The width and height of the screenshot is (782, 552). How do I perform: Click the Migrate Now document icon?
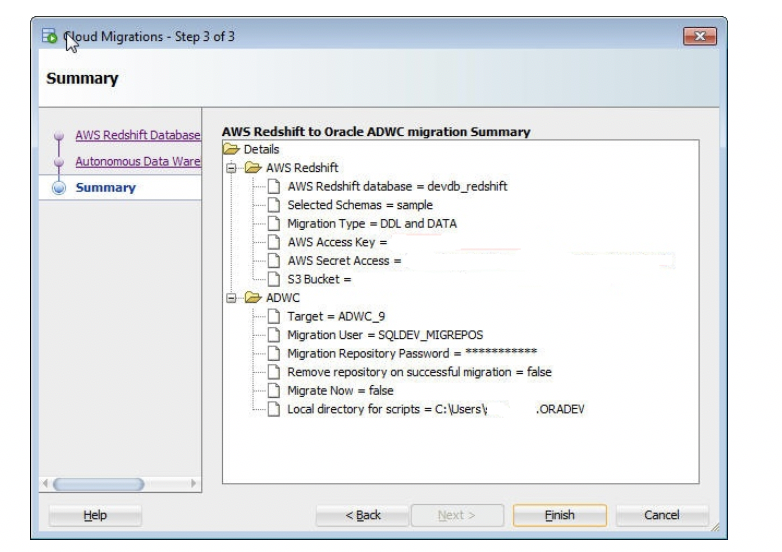click(273, 390)
